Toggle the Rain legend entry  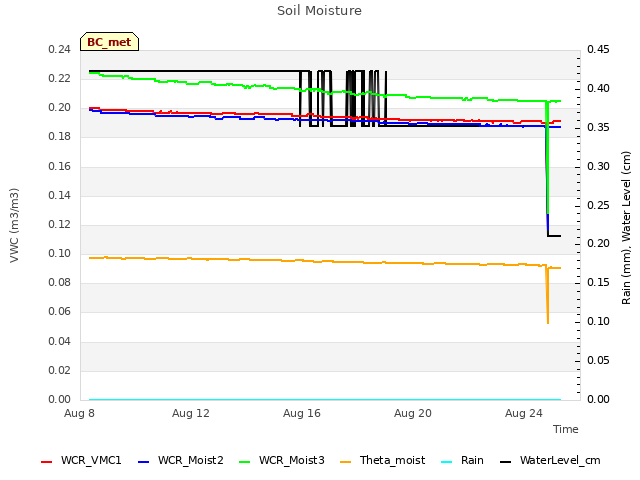click(x=462, y=460)
